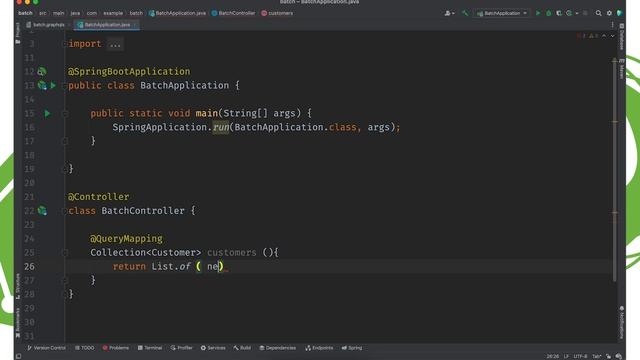Click src in navigation breadcrumb
The width and height of the screenshot is (640, 360).
(43, 13)
